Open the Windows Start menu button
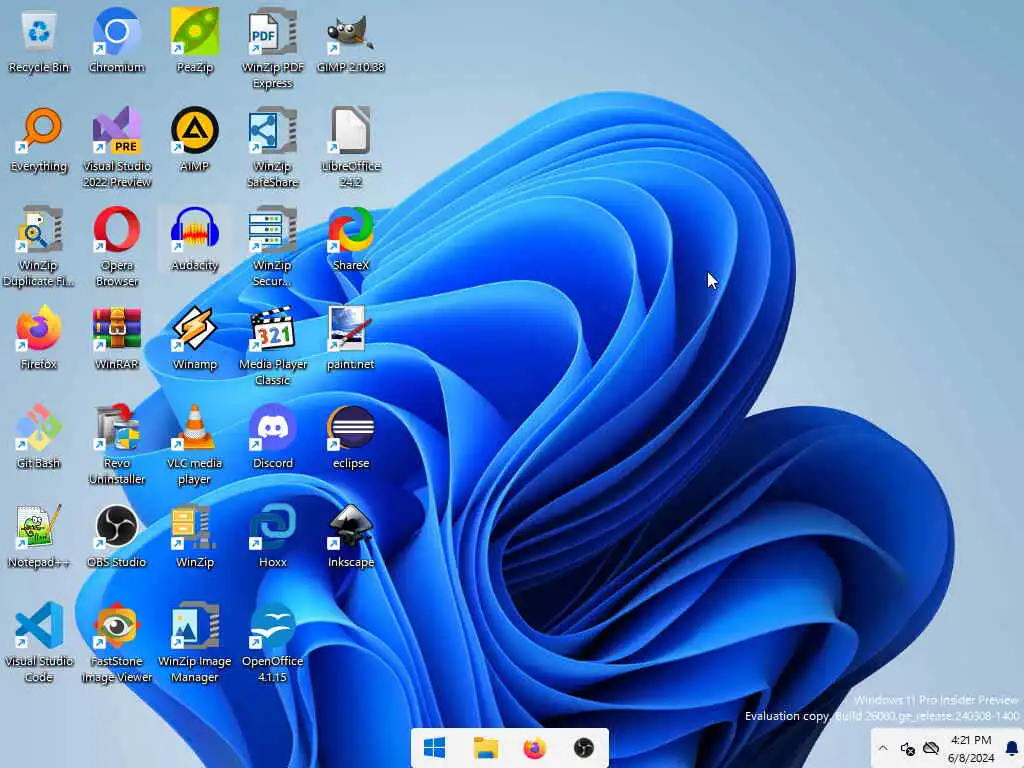 (434, 748)
